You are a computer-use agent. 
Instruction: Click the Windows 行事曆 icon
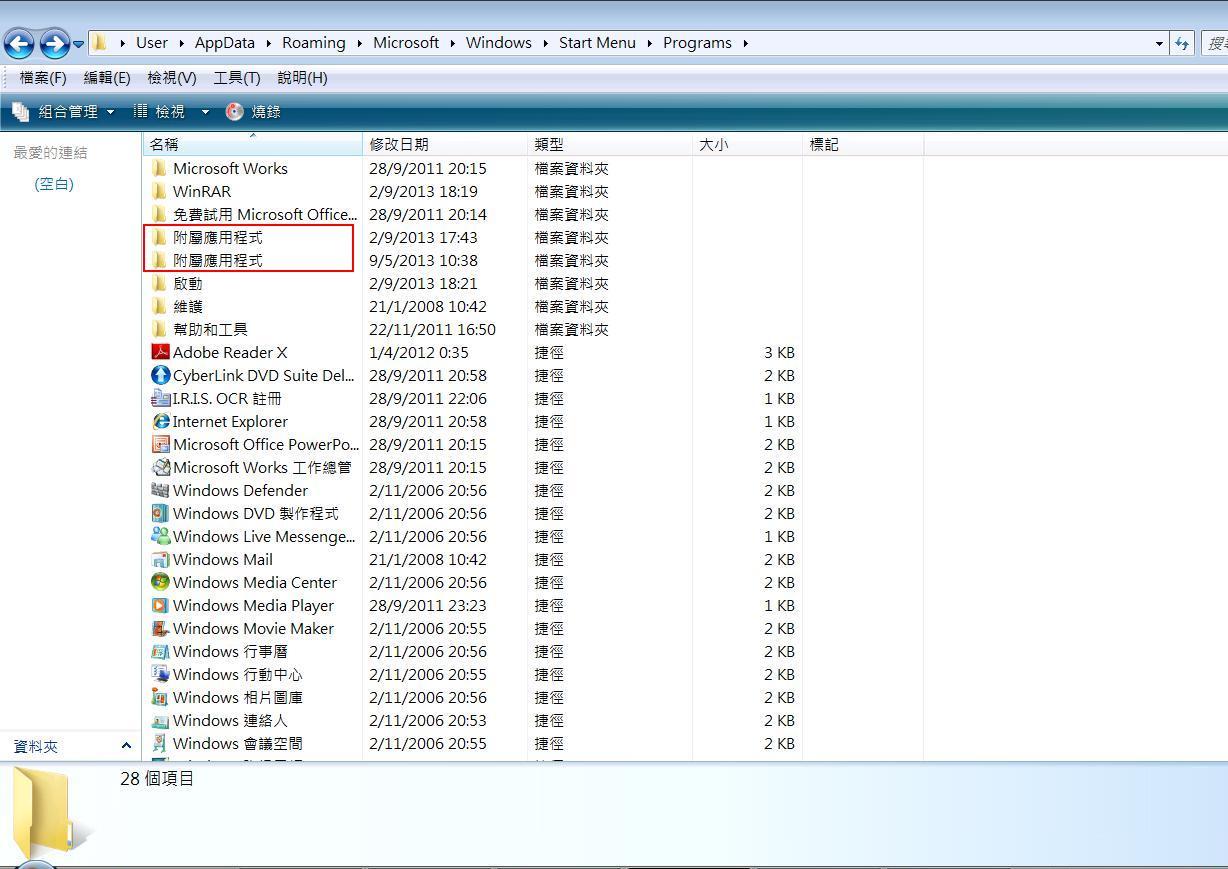(x=160, y=651)
